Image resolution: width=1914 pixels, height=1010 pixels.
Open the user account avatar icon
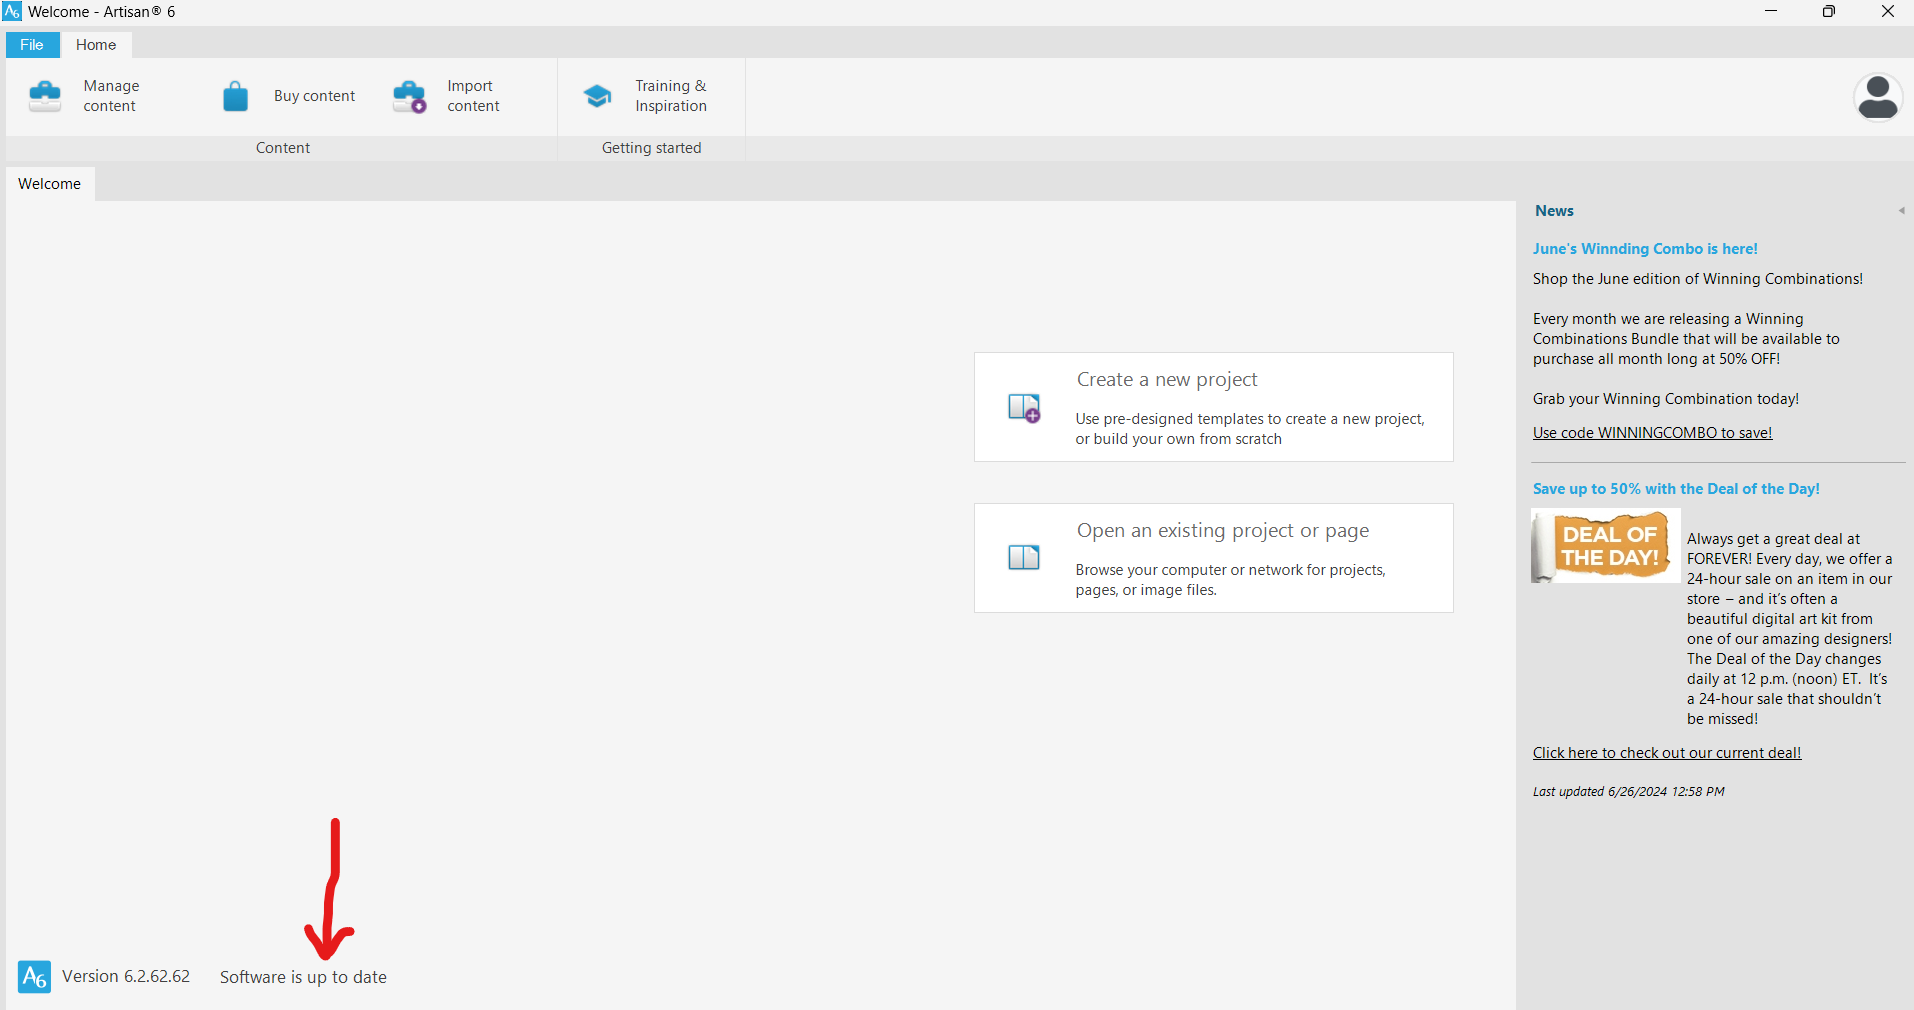tap(1878, 97)
